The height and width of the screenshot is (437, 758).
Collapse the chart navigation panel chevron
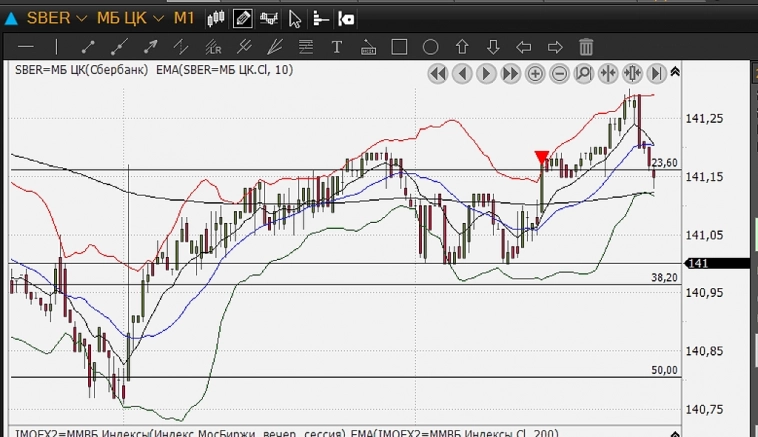point(676,72)
